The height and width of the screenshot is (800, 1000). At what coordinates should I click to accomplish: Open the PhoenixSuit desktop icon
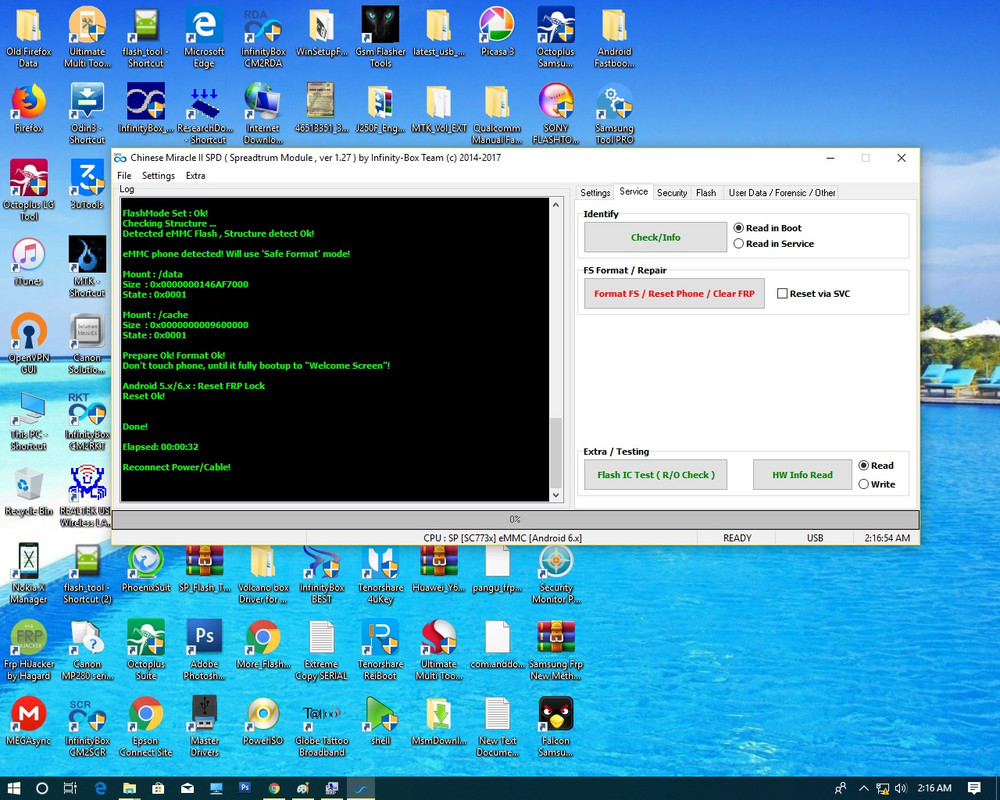click(x=146, y=567)
